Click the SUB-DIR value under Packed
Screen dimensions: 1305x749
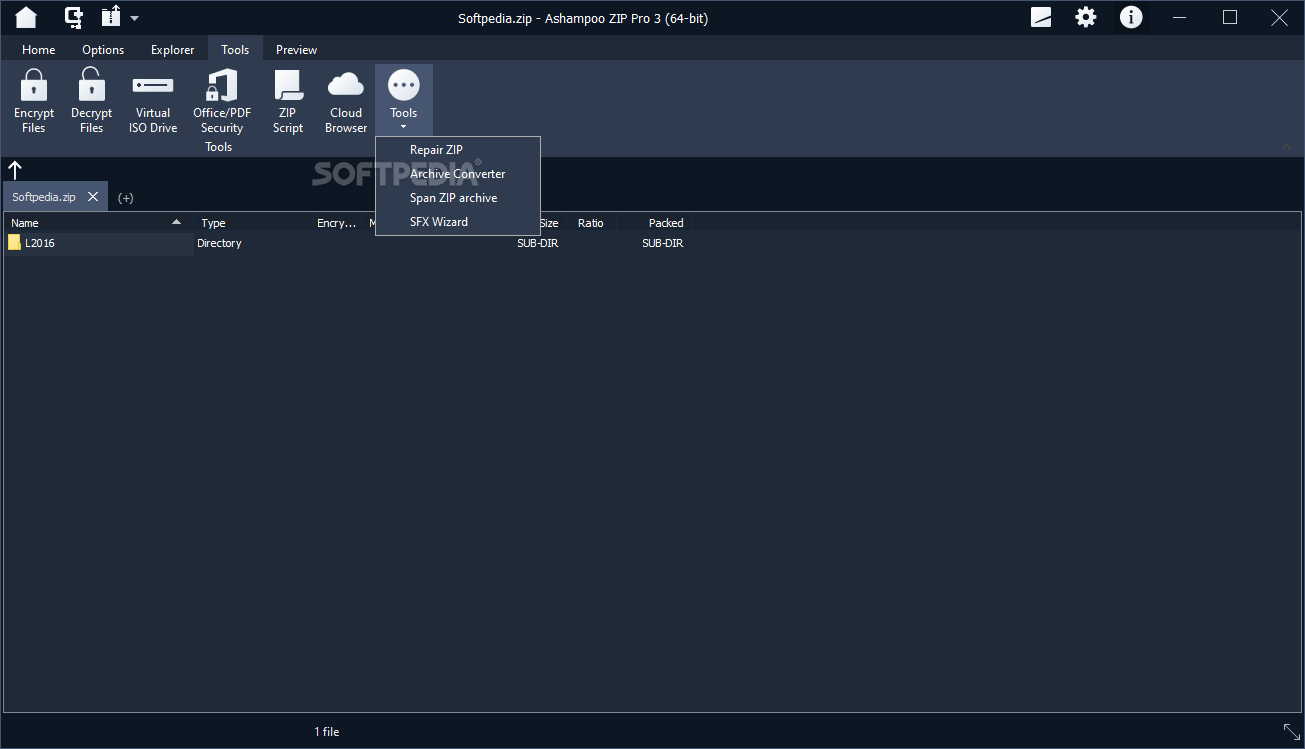(x=663, y=243)
